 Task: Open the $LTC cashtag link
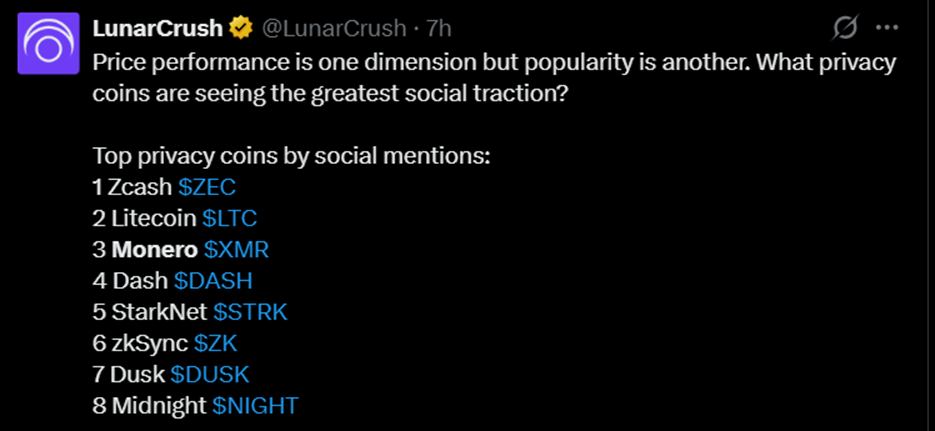236,218
